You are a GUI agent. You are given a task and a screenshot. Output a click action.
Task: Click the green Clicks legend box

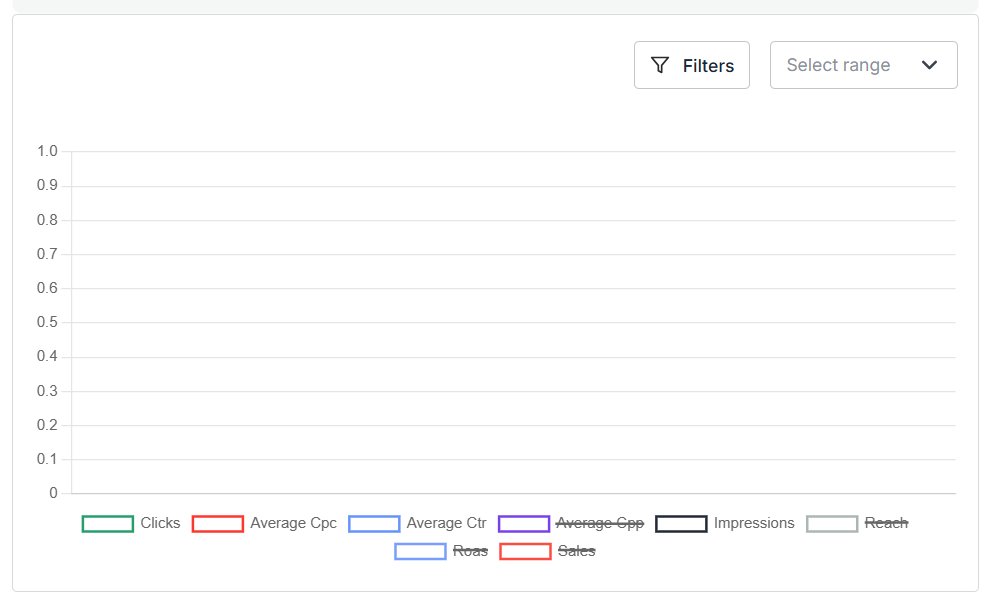(x=108, y=523)
